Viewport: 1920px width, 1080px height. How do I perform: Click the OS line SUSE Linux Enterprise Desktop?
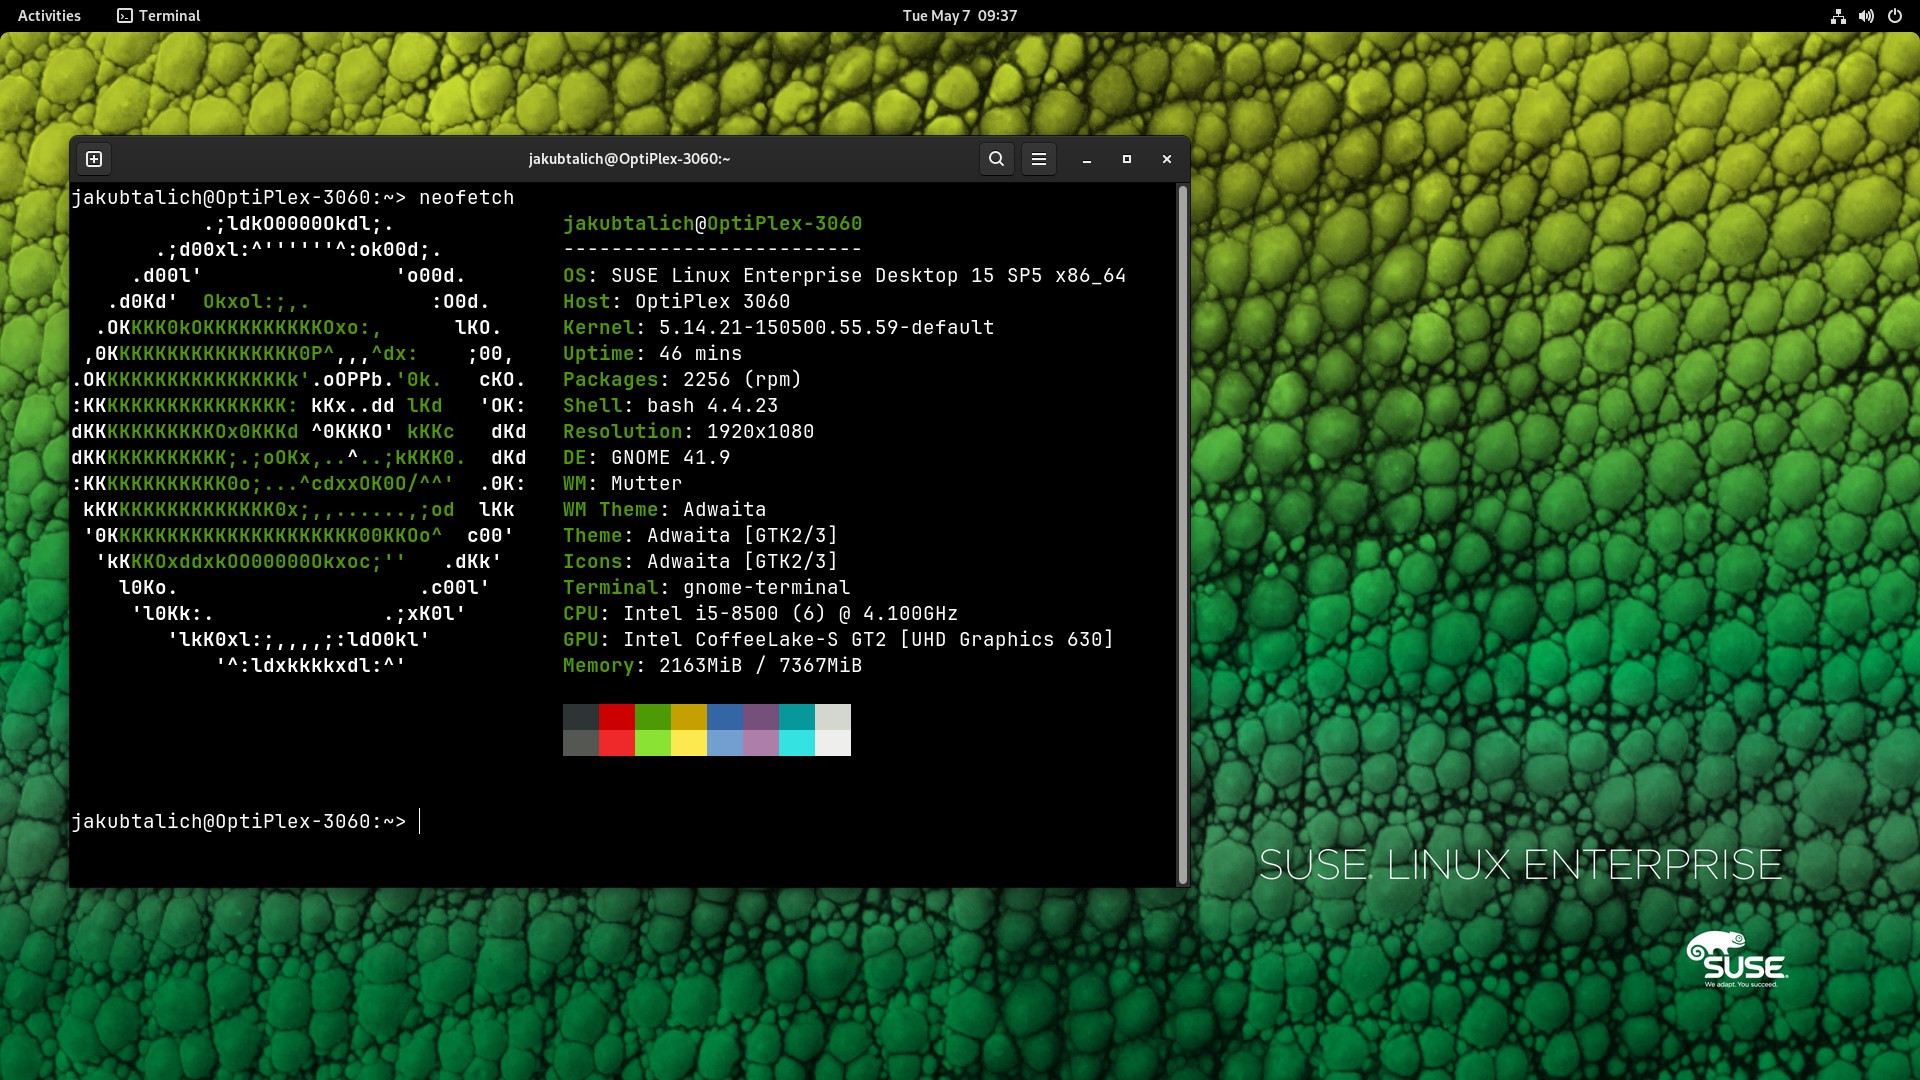click(845, 276)
